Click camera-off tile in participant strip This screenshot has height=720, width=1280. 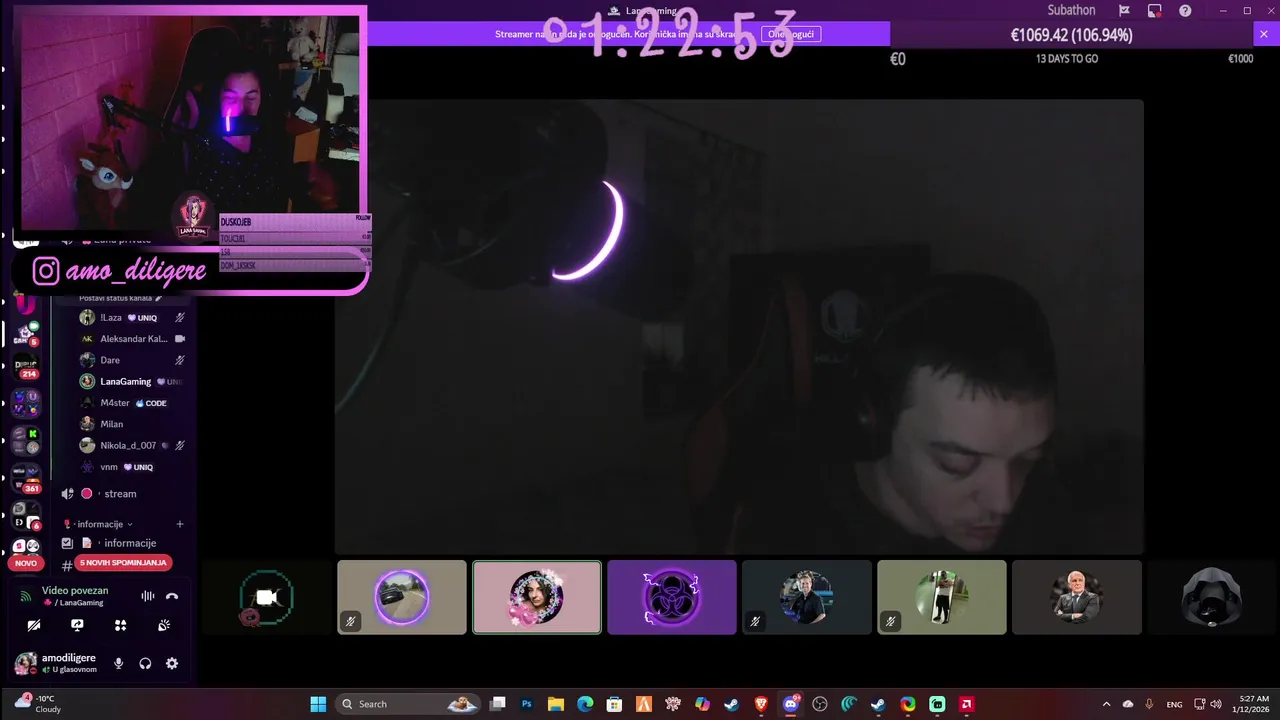click(x=266, y=597)
